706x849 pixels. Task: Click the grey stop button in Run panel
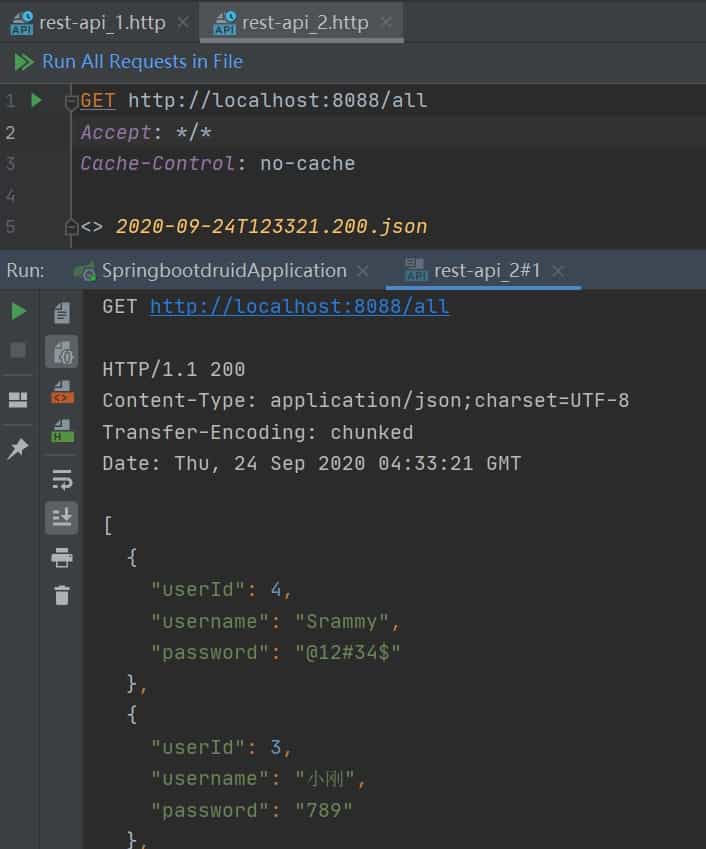pyautogui.click(x=18, y=350)
